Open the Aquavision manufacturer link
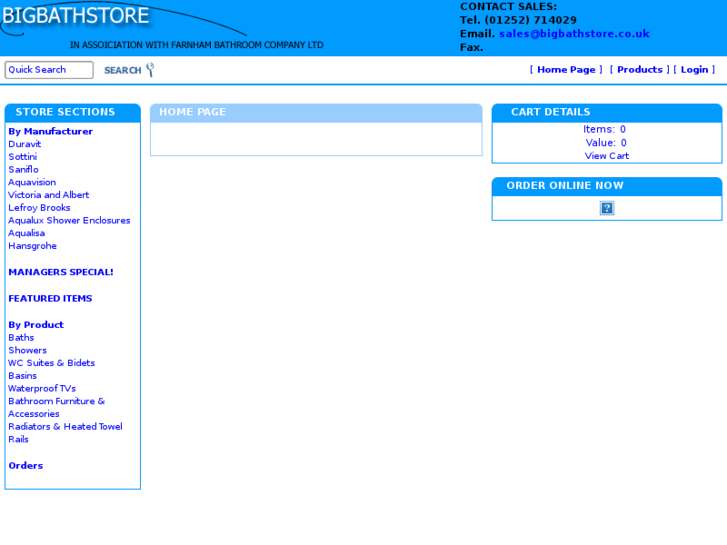The width and height of the screenshot is (727, 545). pos(32,182)
